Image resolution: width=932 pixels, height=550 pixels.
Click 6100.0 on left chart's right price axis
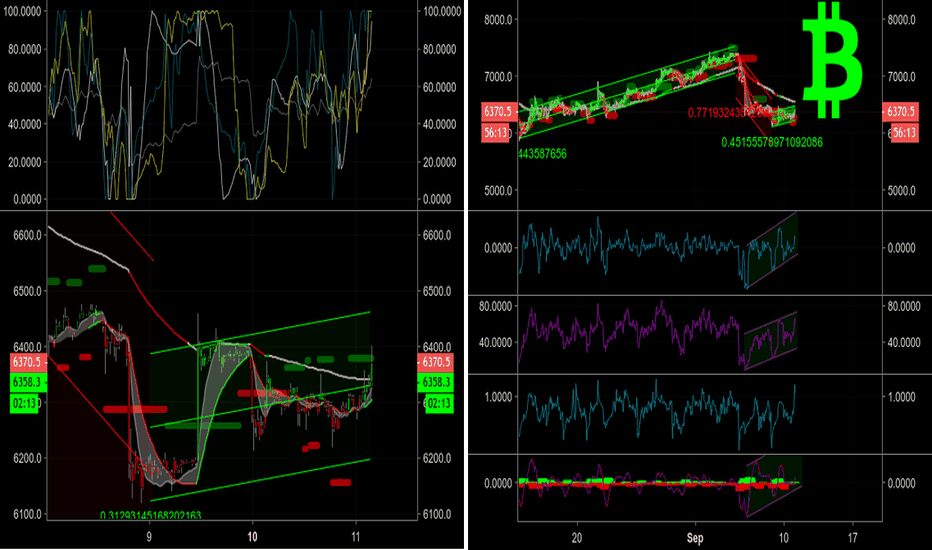438,514
